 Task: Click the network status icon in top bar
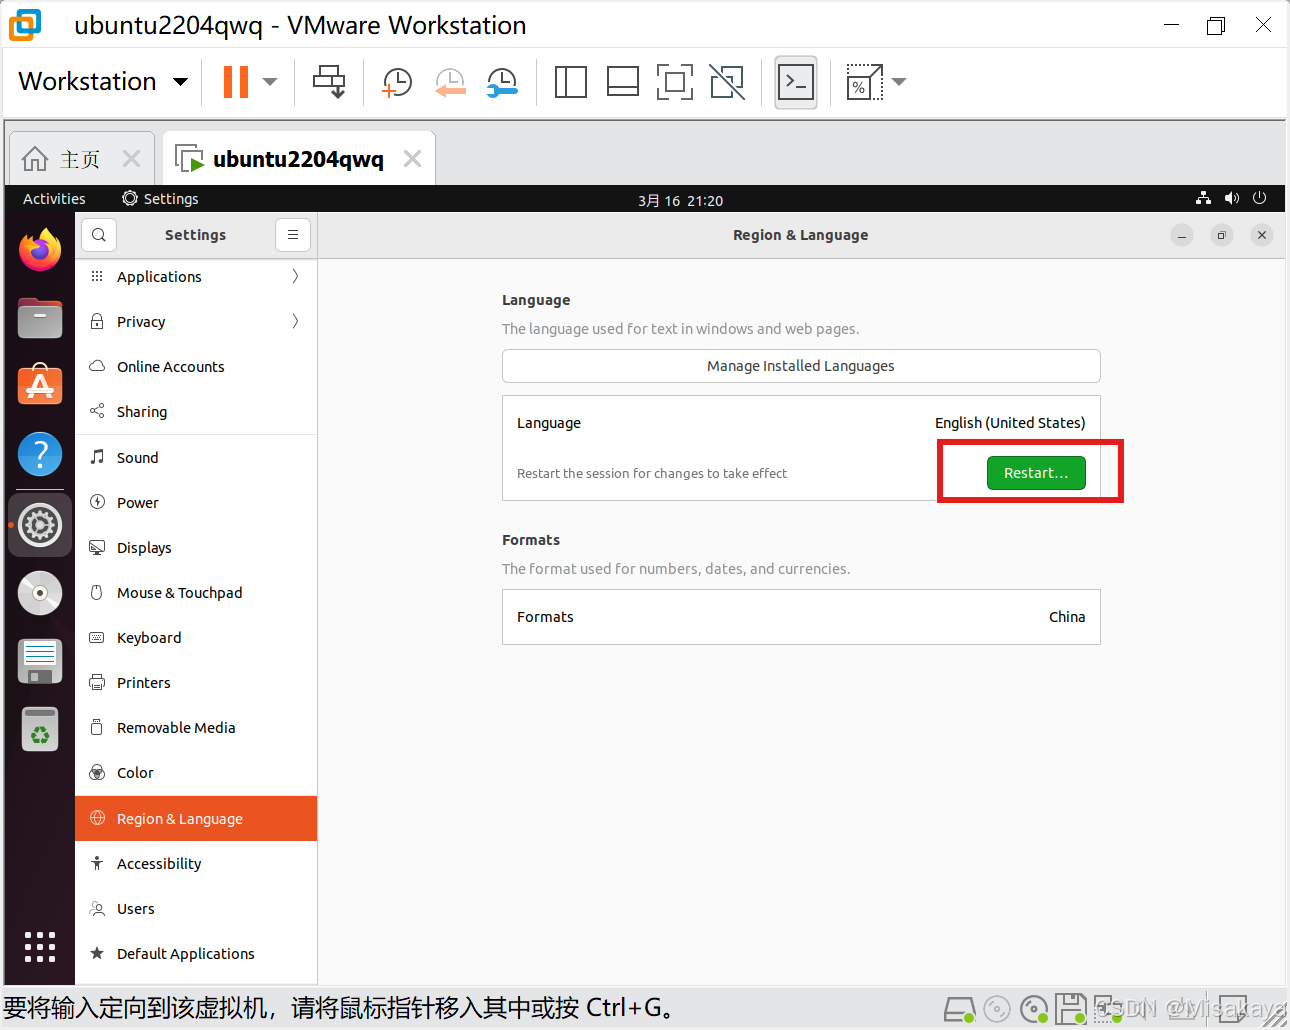pos(1204,198)
